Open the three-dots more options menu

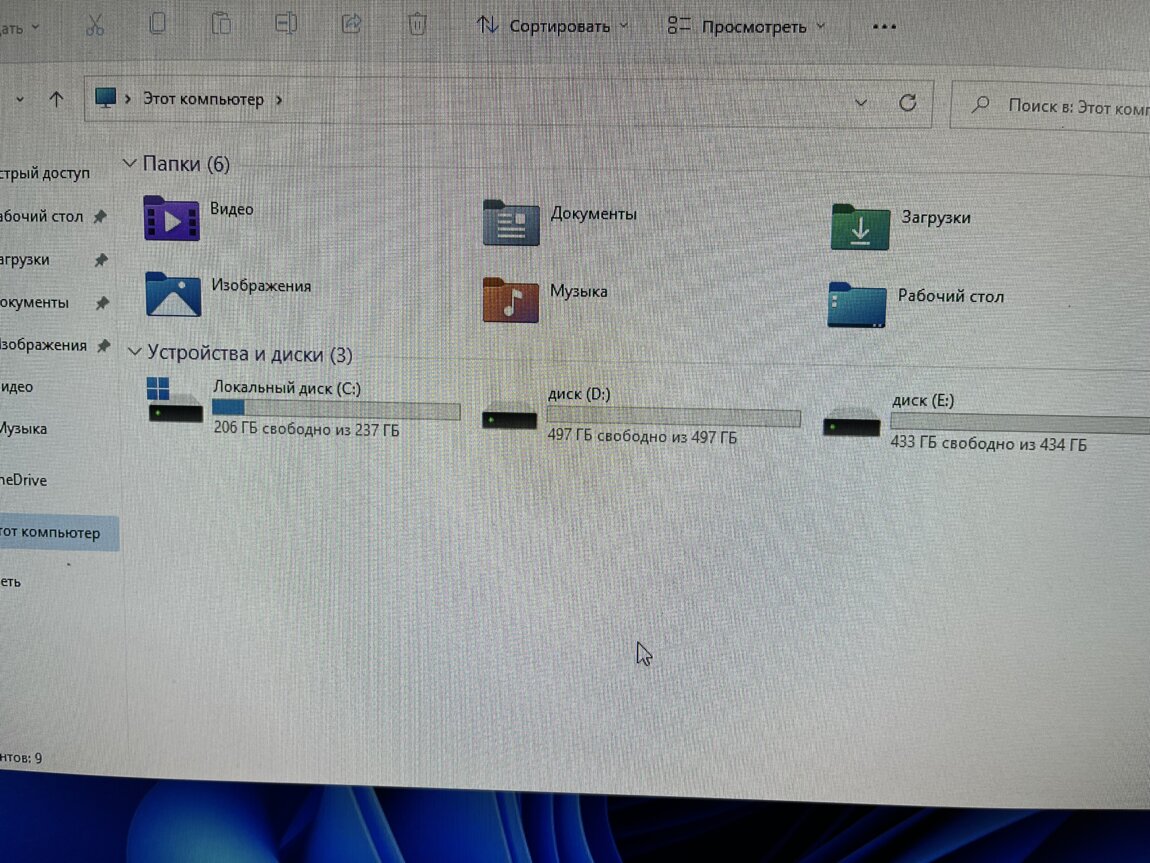884,27
